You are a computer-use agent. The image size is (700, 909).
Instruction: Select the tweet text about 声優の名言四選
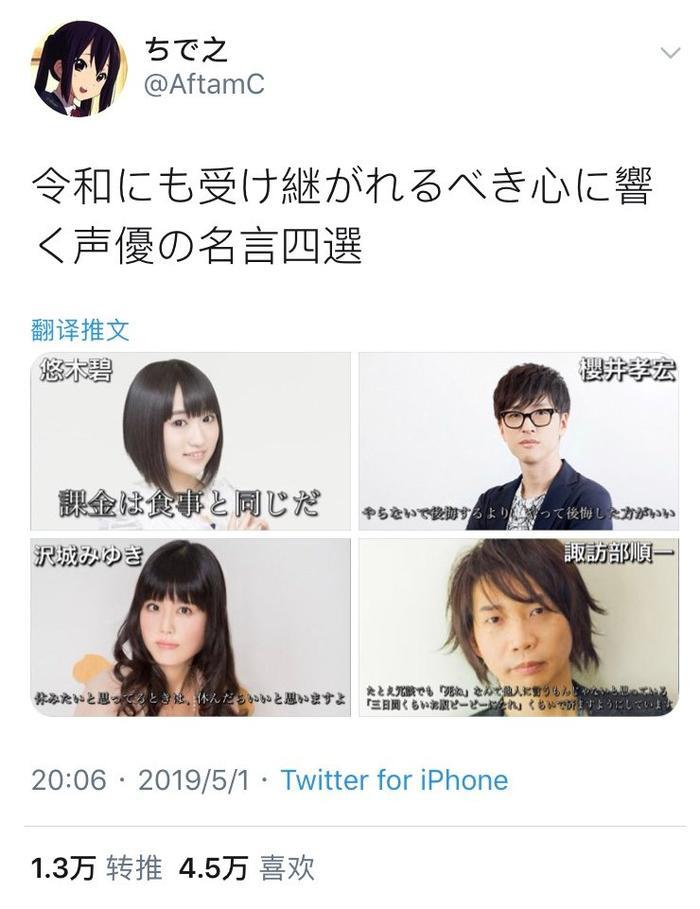342,216
